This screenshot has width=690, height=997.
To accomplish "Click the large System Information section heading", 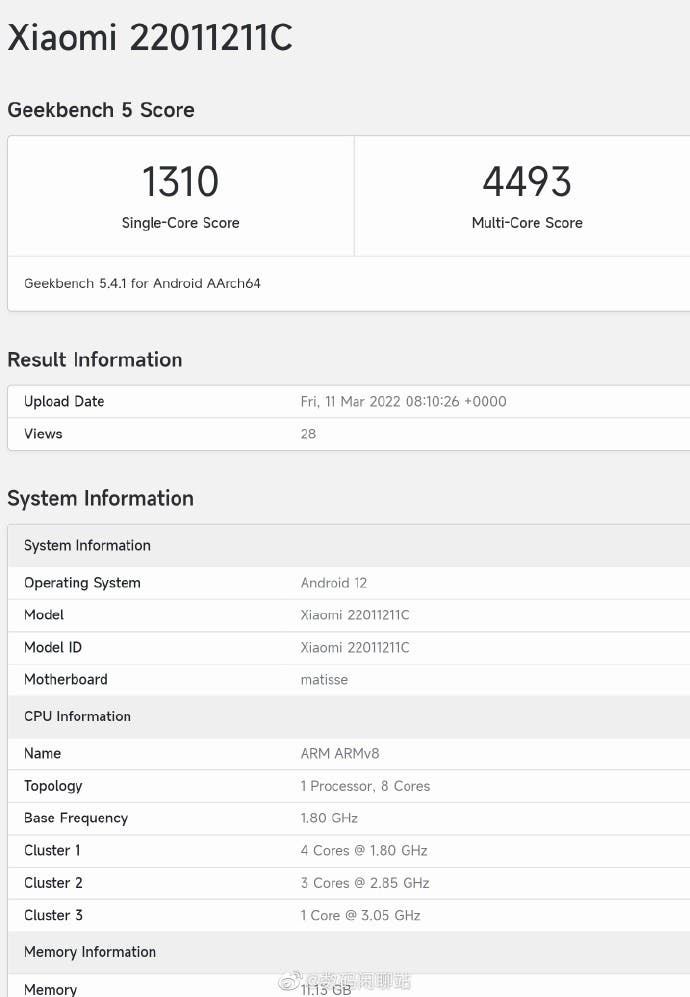I will (100, 498).
